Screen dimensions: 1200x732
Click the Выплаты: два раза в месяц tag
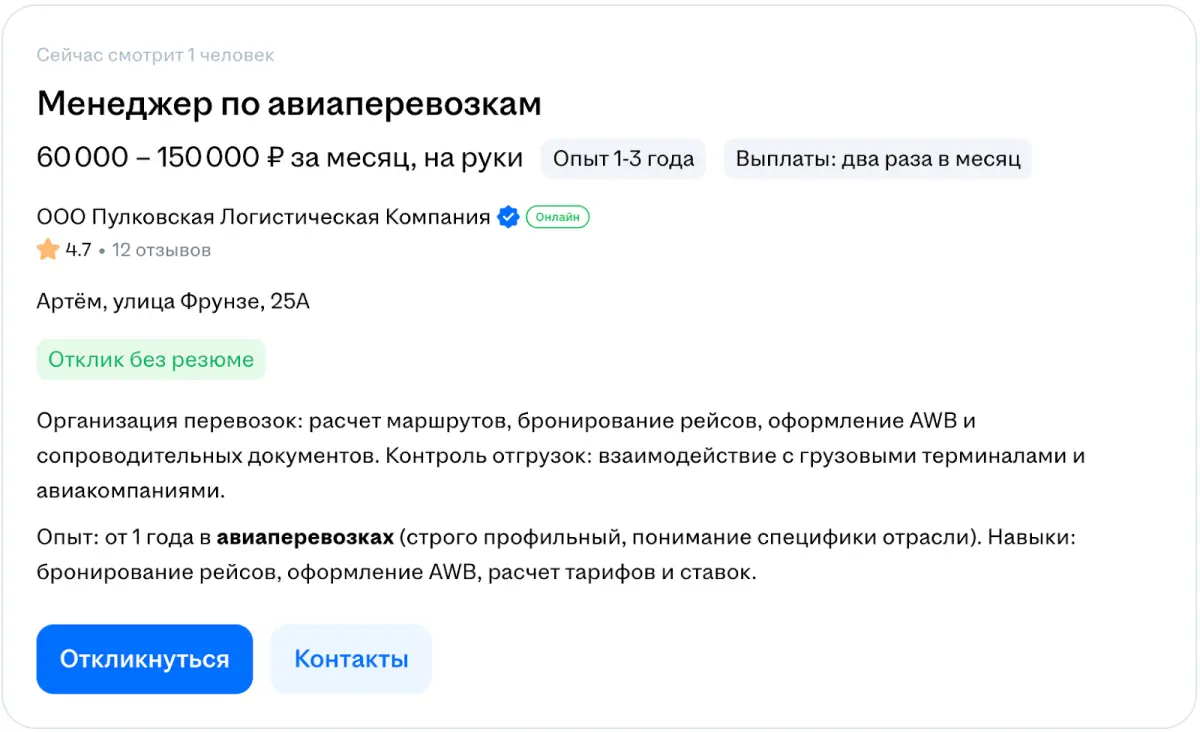coord(877,159)
